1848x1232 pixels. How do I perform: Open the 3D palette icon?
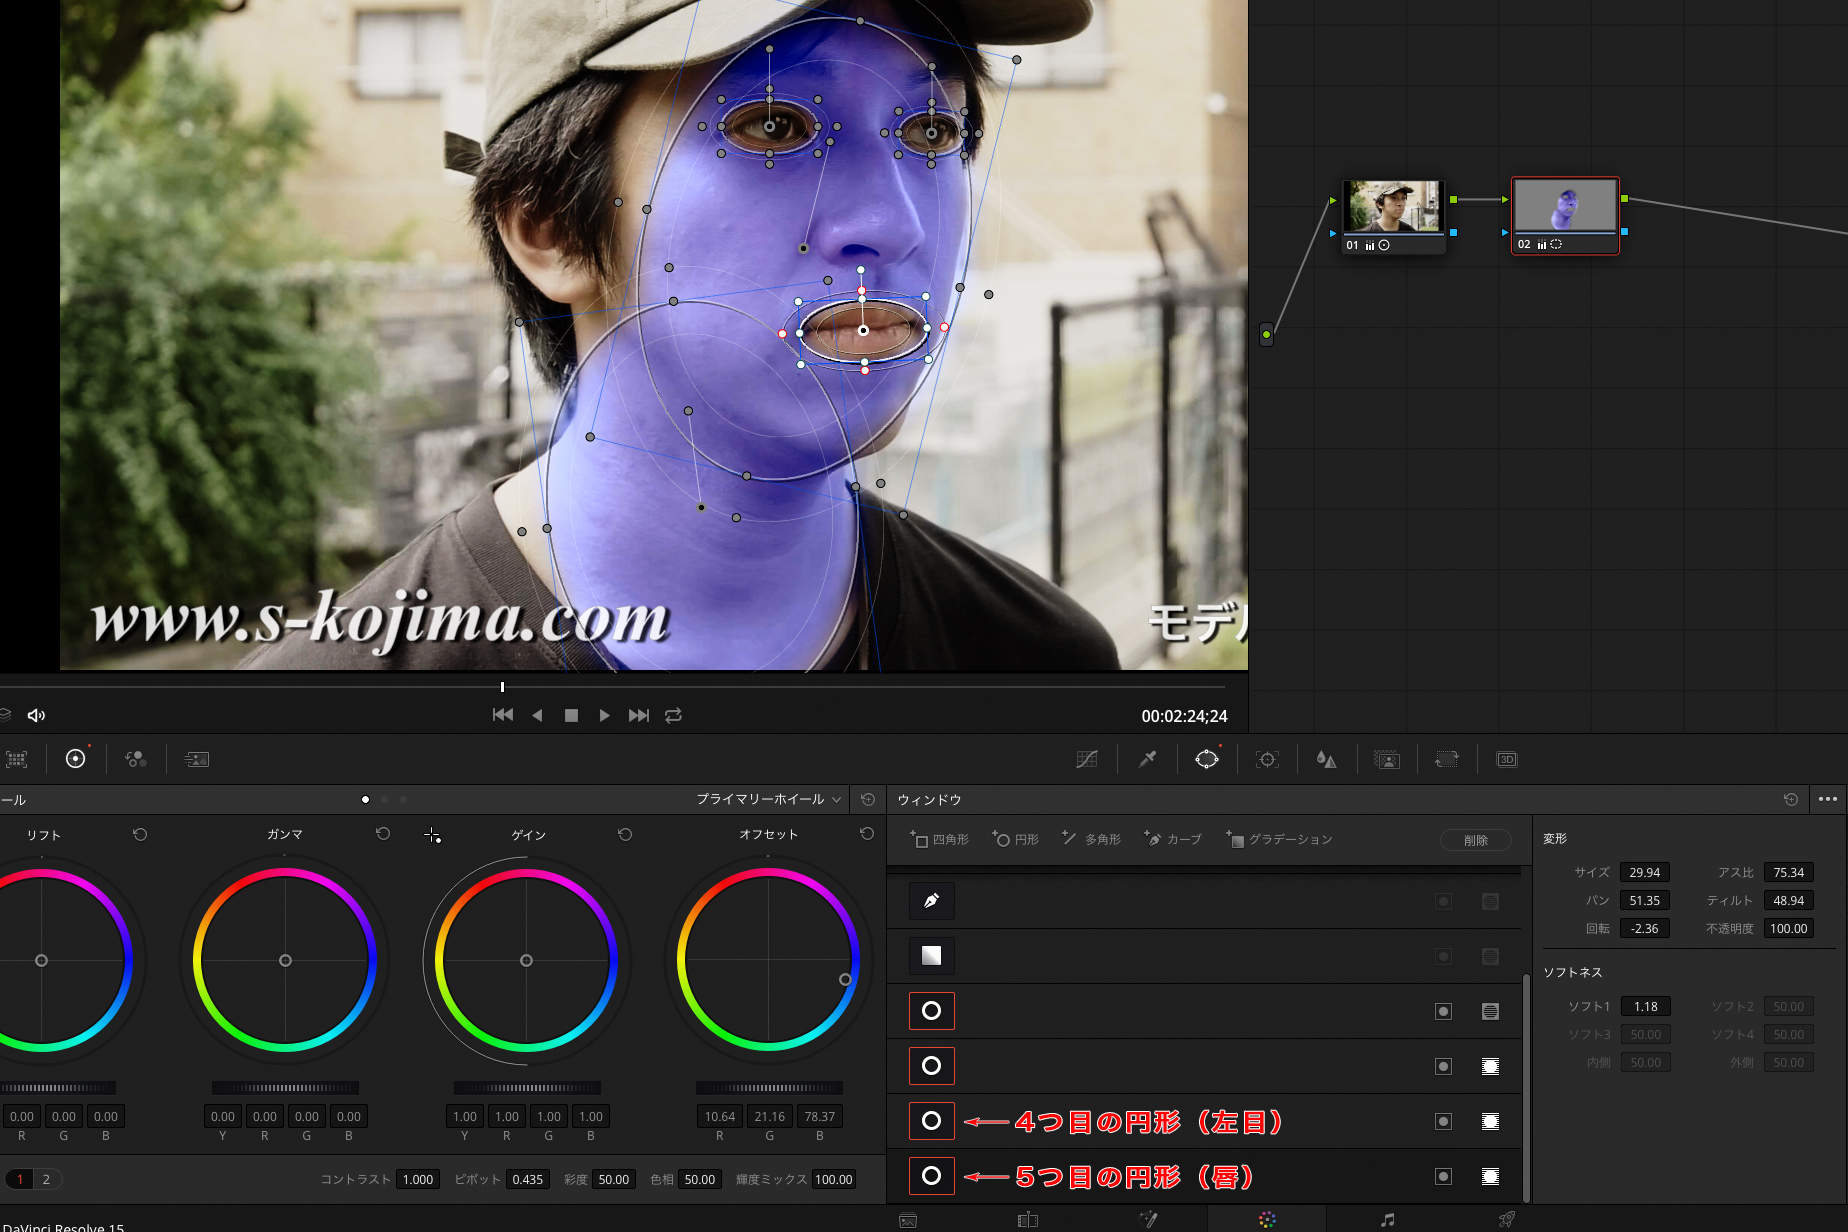click(x=1506, y=760)
